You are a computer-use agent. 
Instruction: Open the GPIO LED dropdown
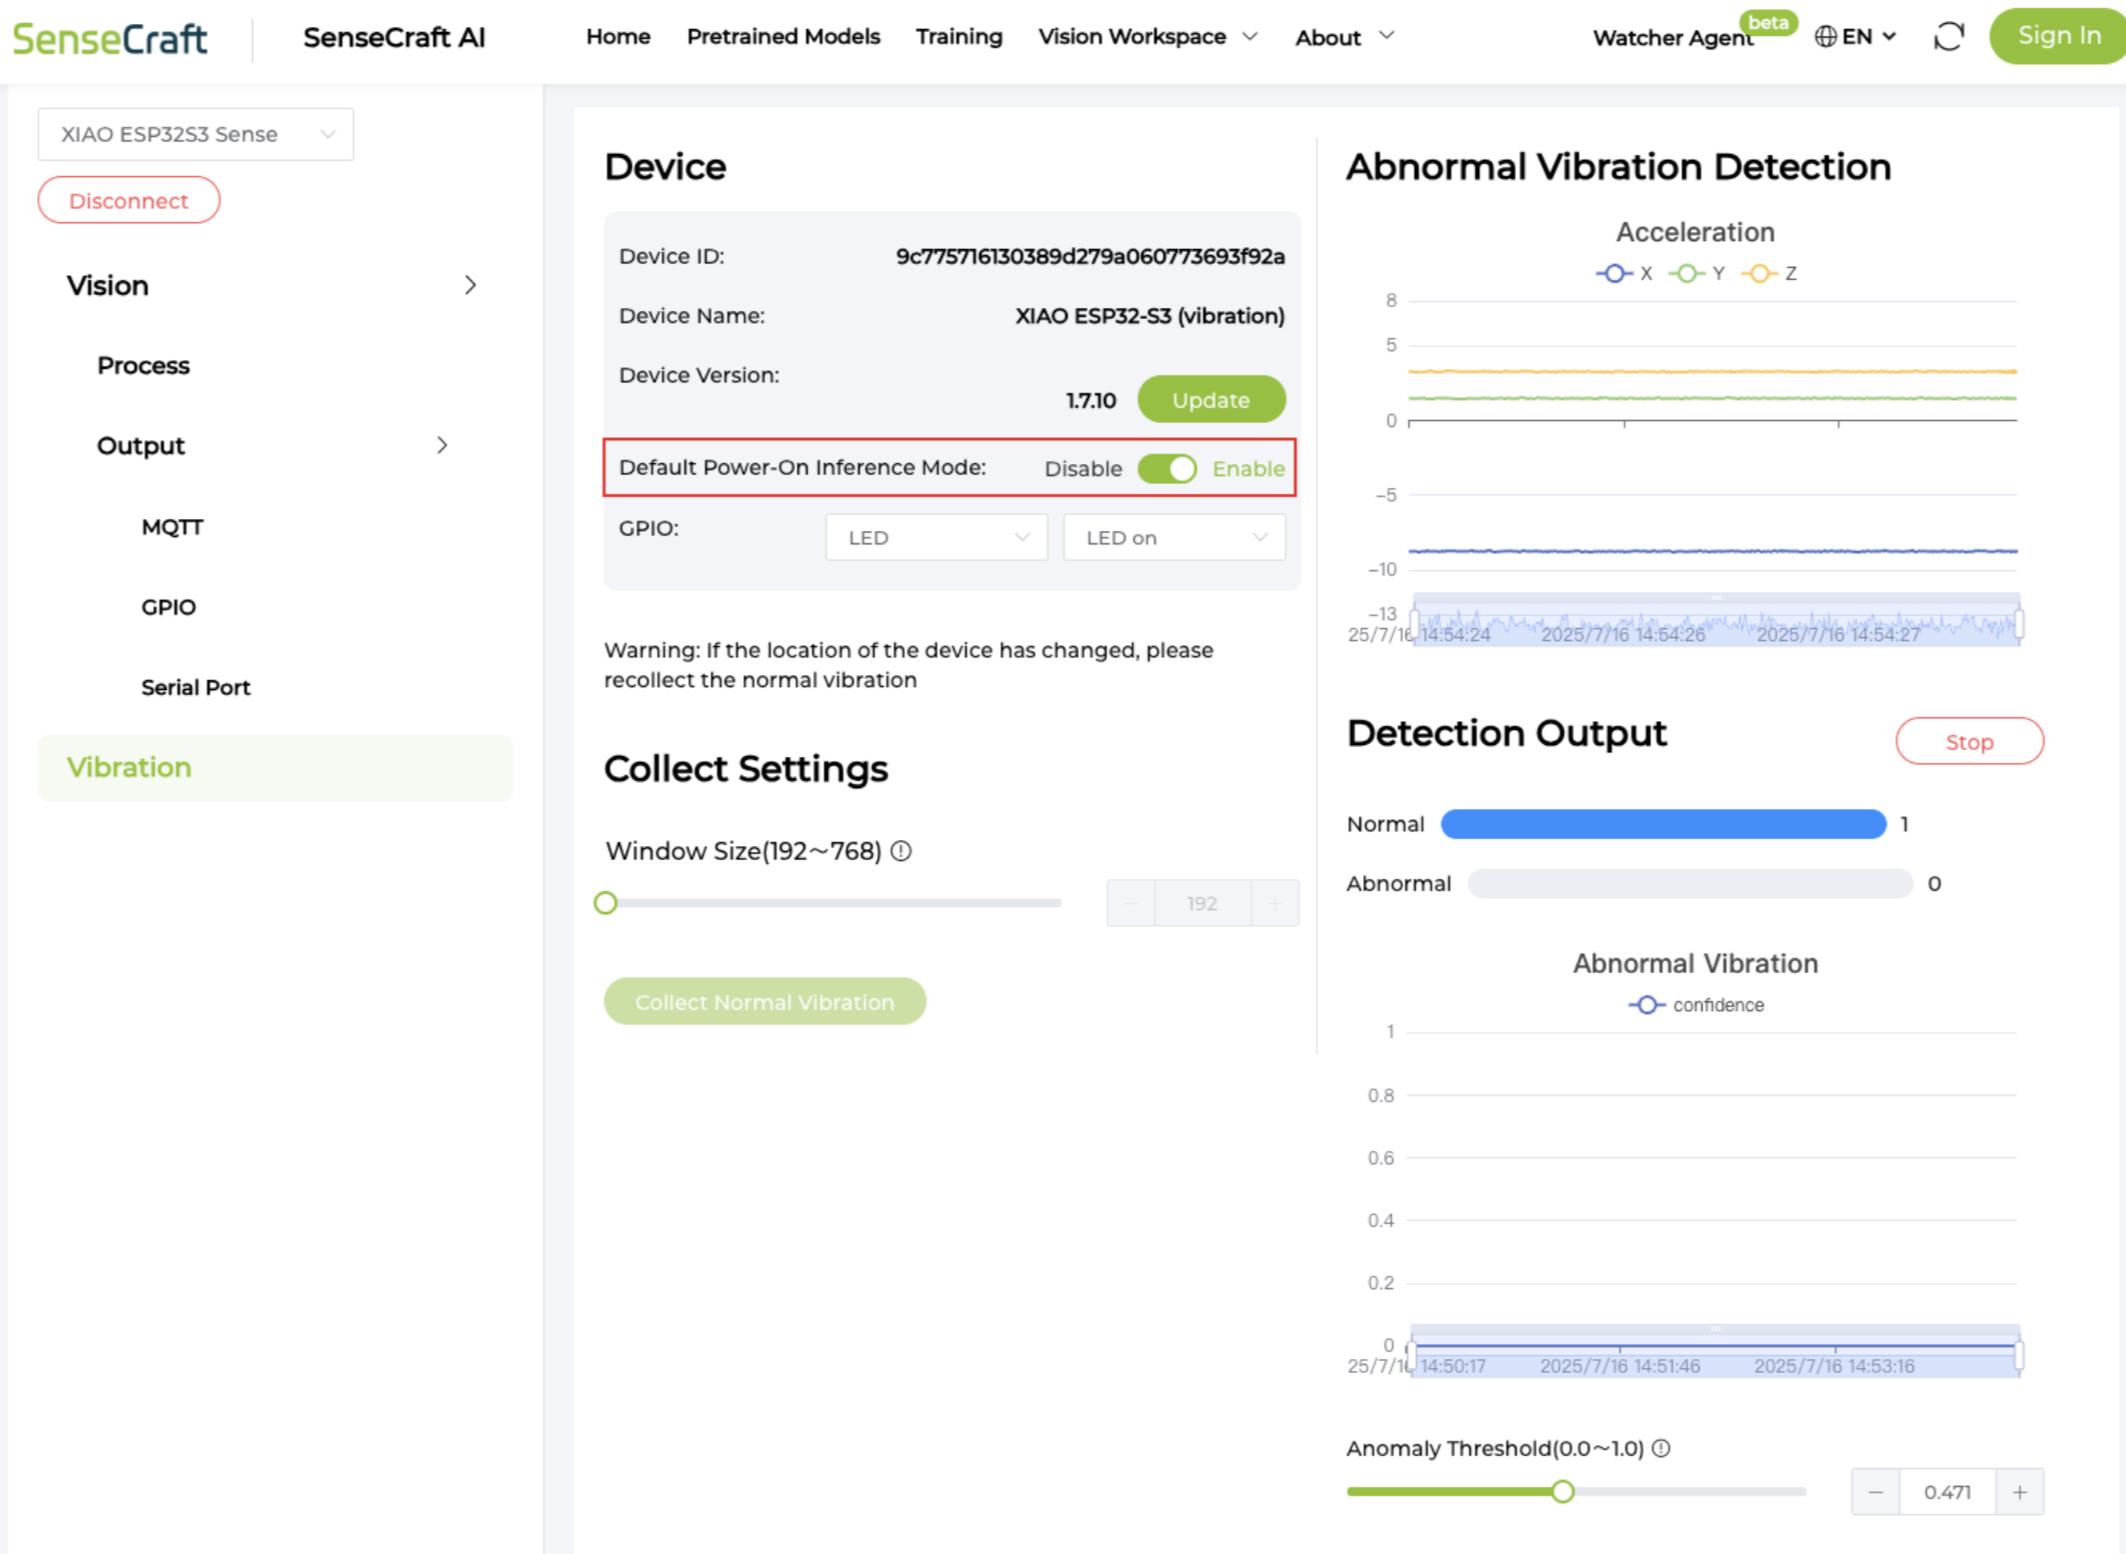click(936, 538)
